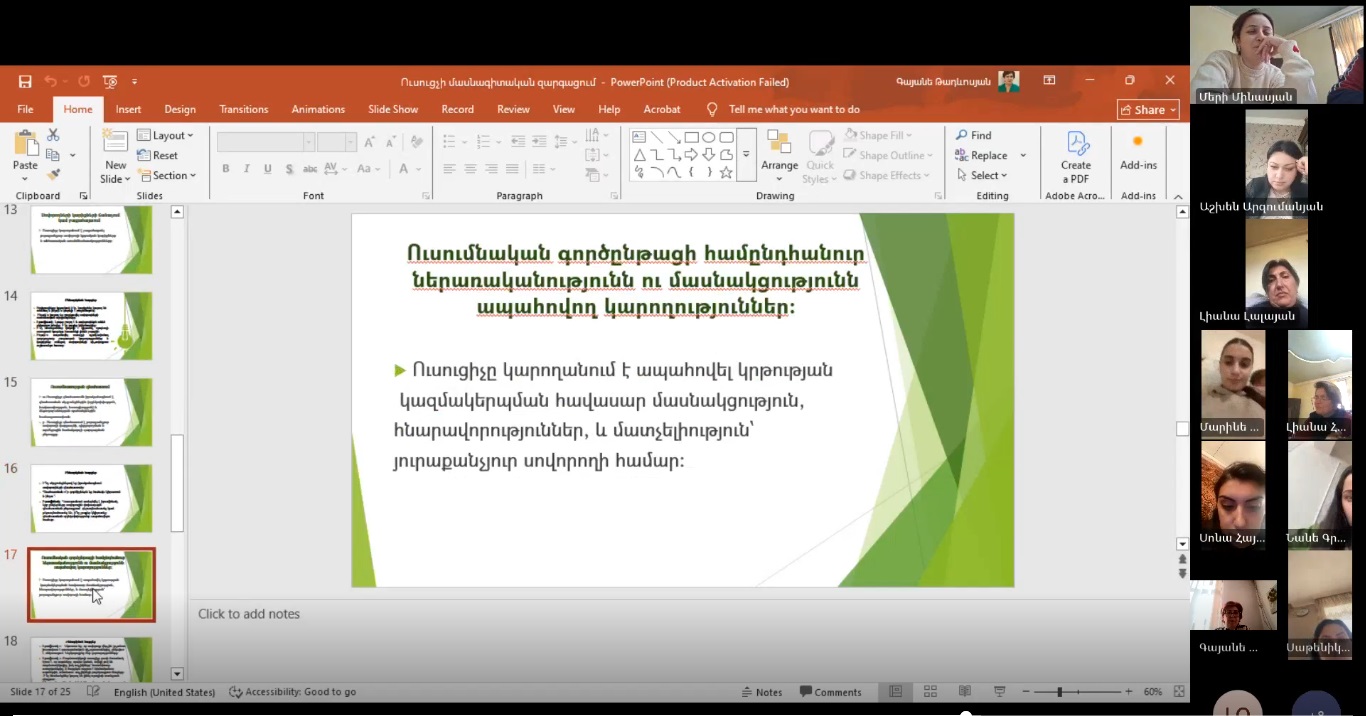This screenshot has height=716, width=1366.
Task: Start slide show from status bar icon
Action: (x=999, y=692)
